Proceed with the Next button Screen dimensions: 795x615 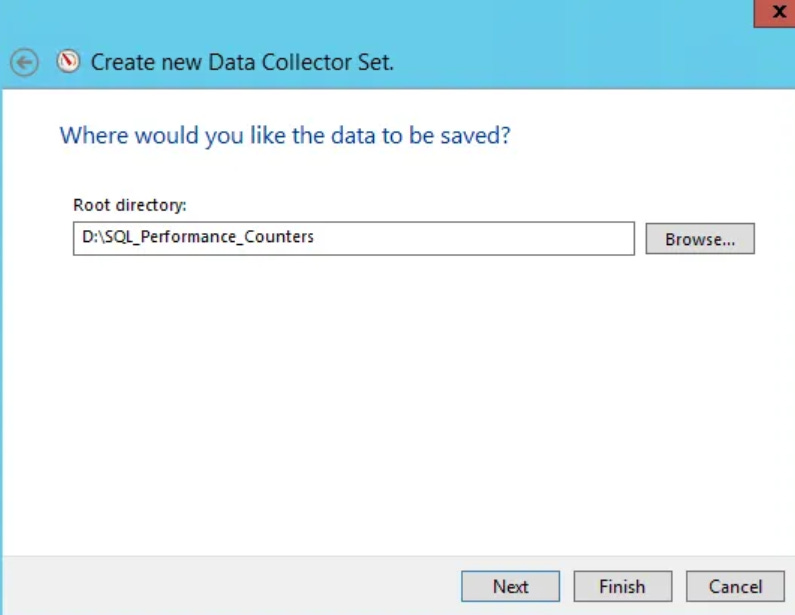tap(511, 586)
